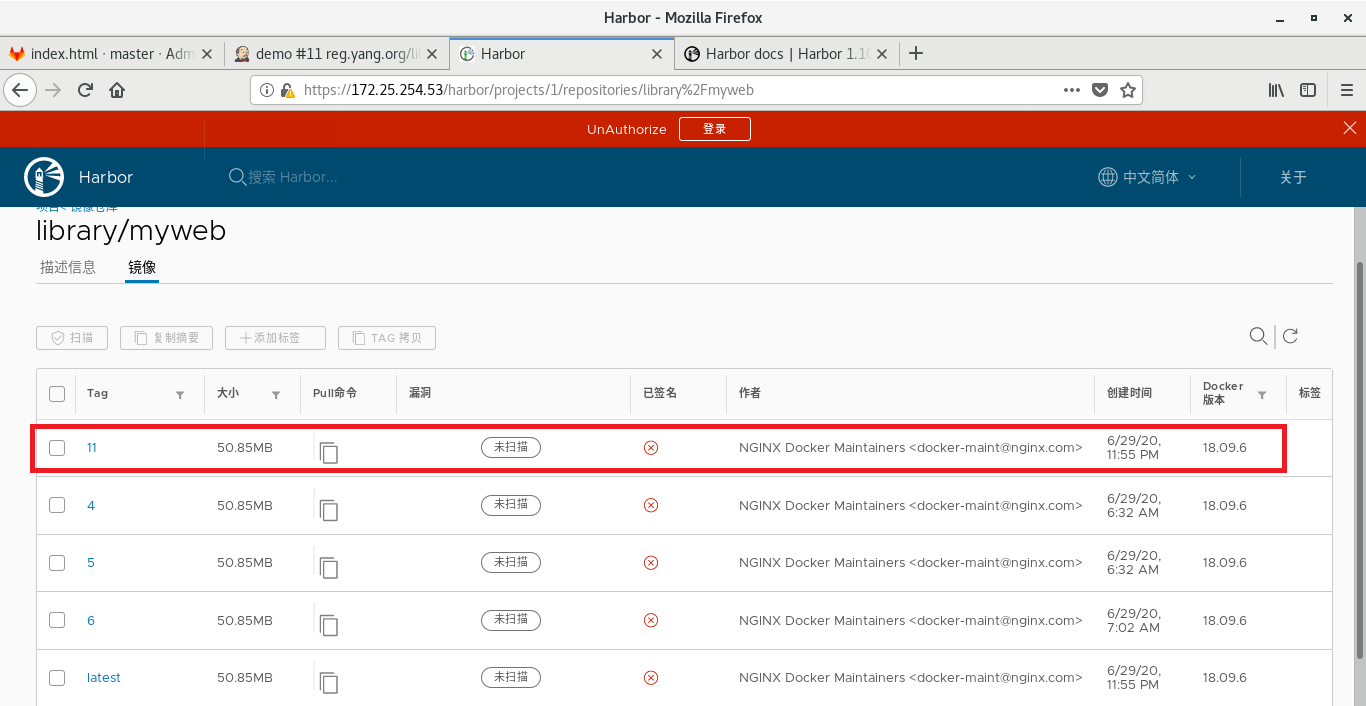The width and height of the screenshot is (1366, 706).
Task: Click the 复制摘要 copy digest button
Action: click(x=166, y=338)
